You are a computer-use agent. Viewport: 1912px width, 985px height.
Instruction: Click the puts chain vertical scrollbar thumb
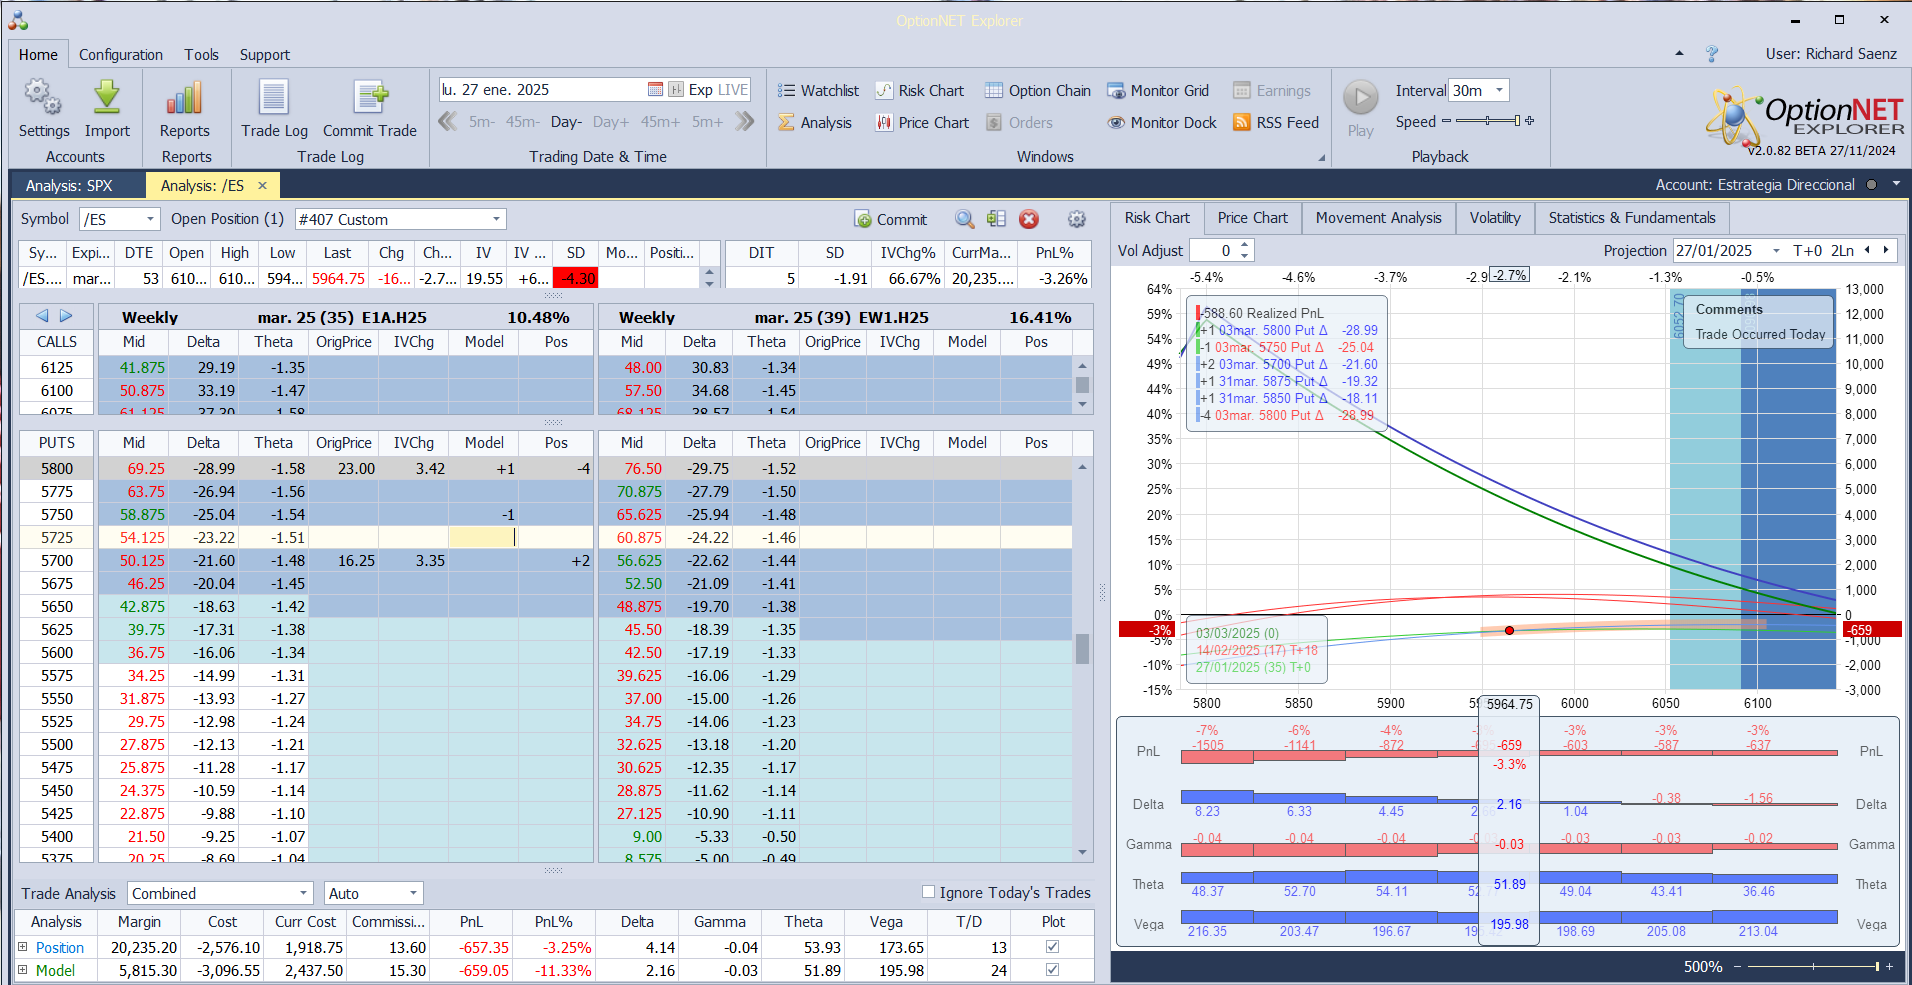click(1082, 649)
